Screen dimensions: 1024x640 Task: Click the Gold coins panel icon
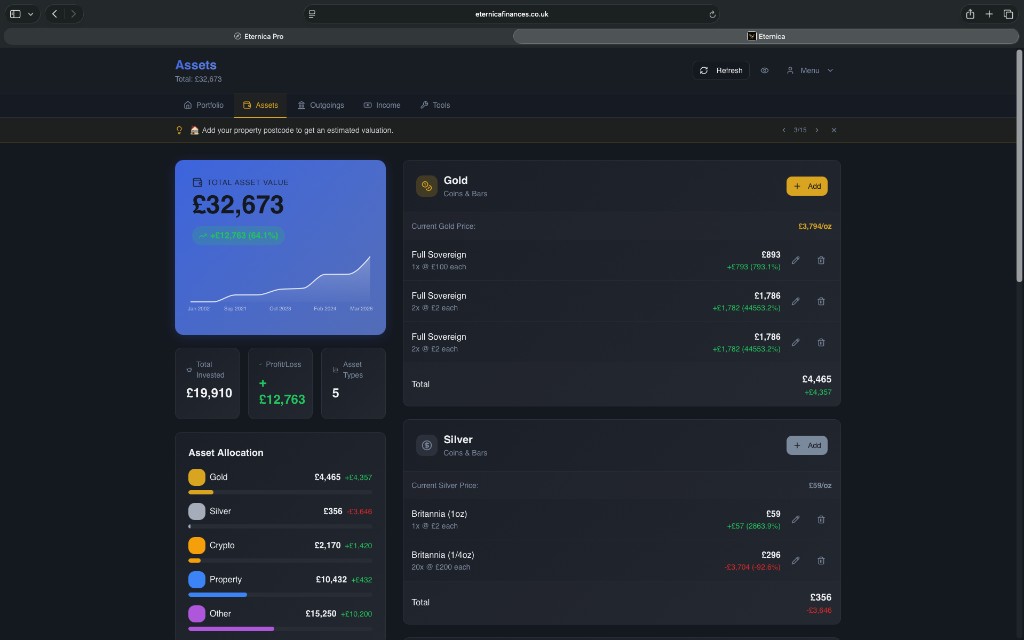point(425,185)
